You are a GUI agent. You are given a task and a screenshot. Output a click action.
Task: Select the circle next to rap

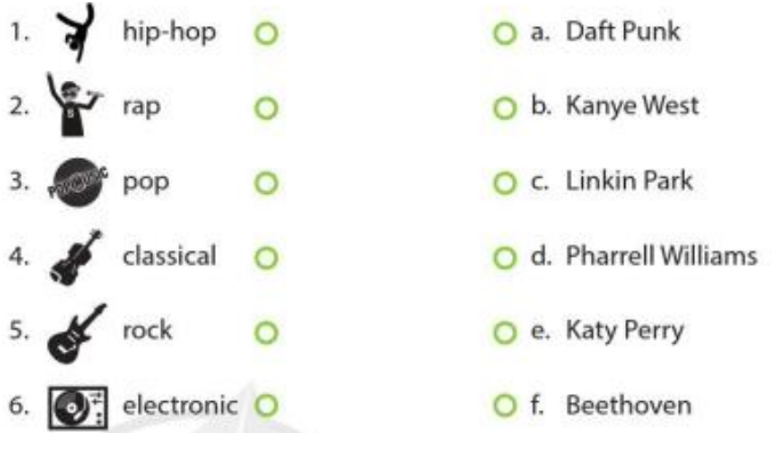point(266,108)
